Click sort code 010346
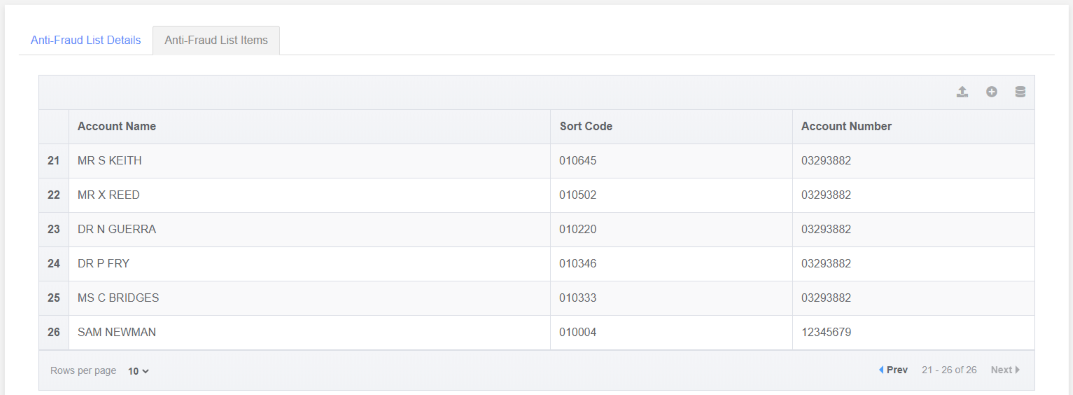Image resolution: width=1073 pixels, height=395 pixels. [x=578, y=264]
